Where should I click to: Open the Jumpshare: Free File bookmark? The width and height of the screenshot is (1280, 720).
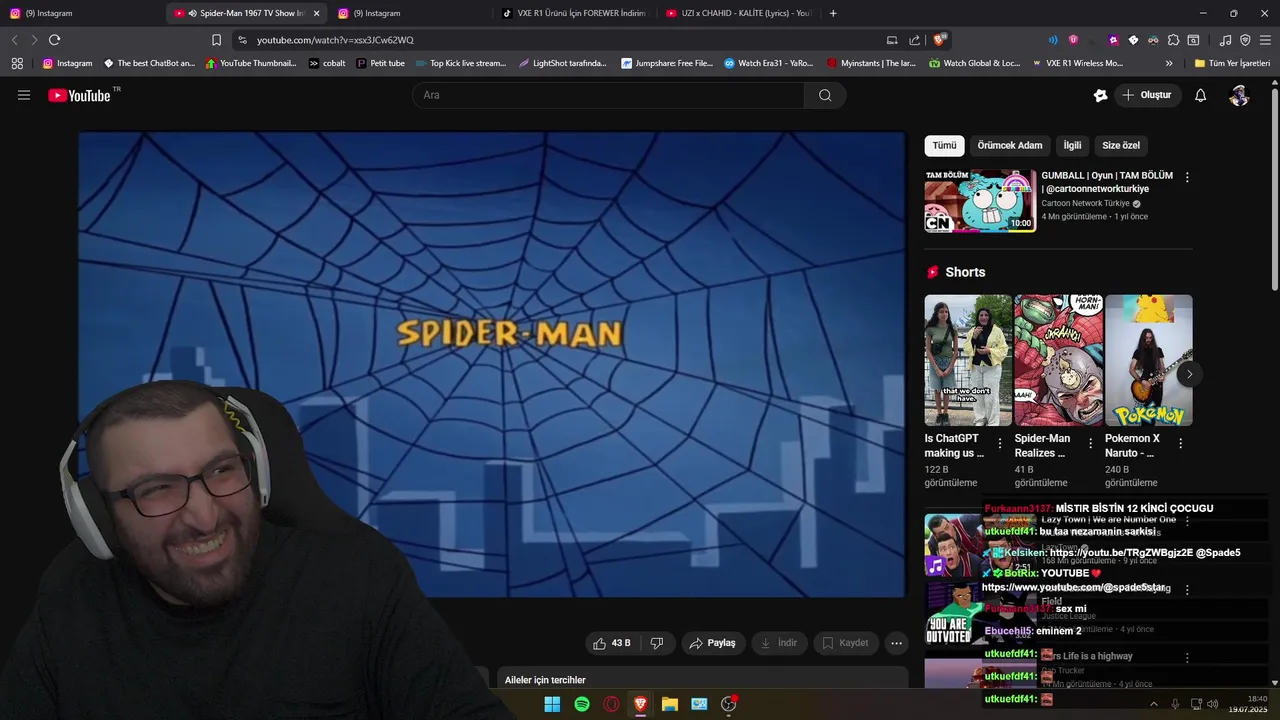point(667,63)
